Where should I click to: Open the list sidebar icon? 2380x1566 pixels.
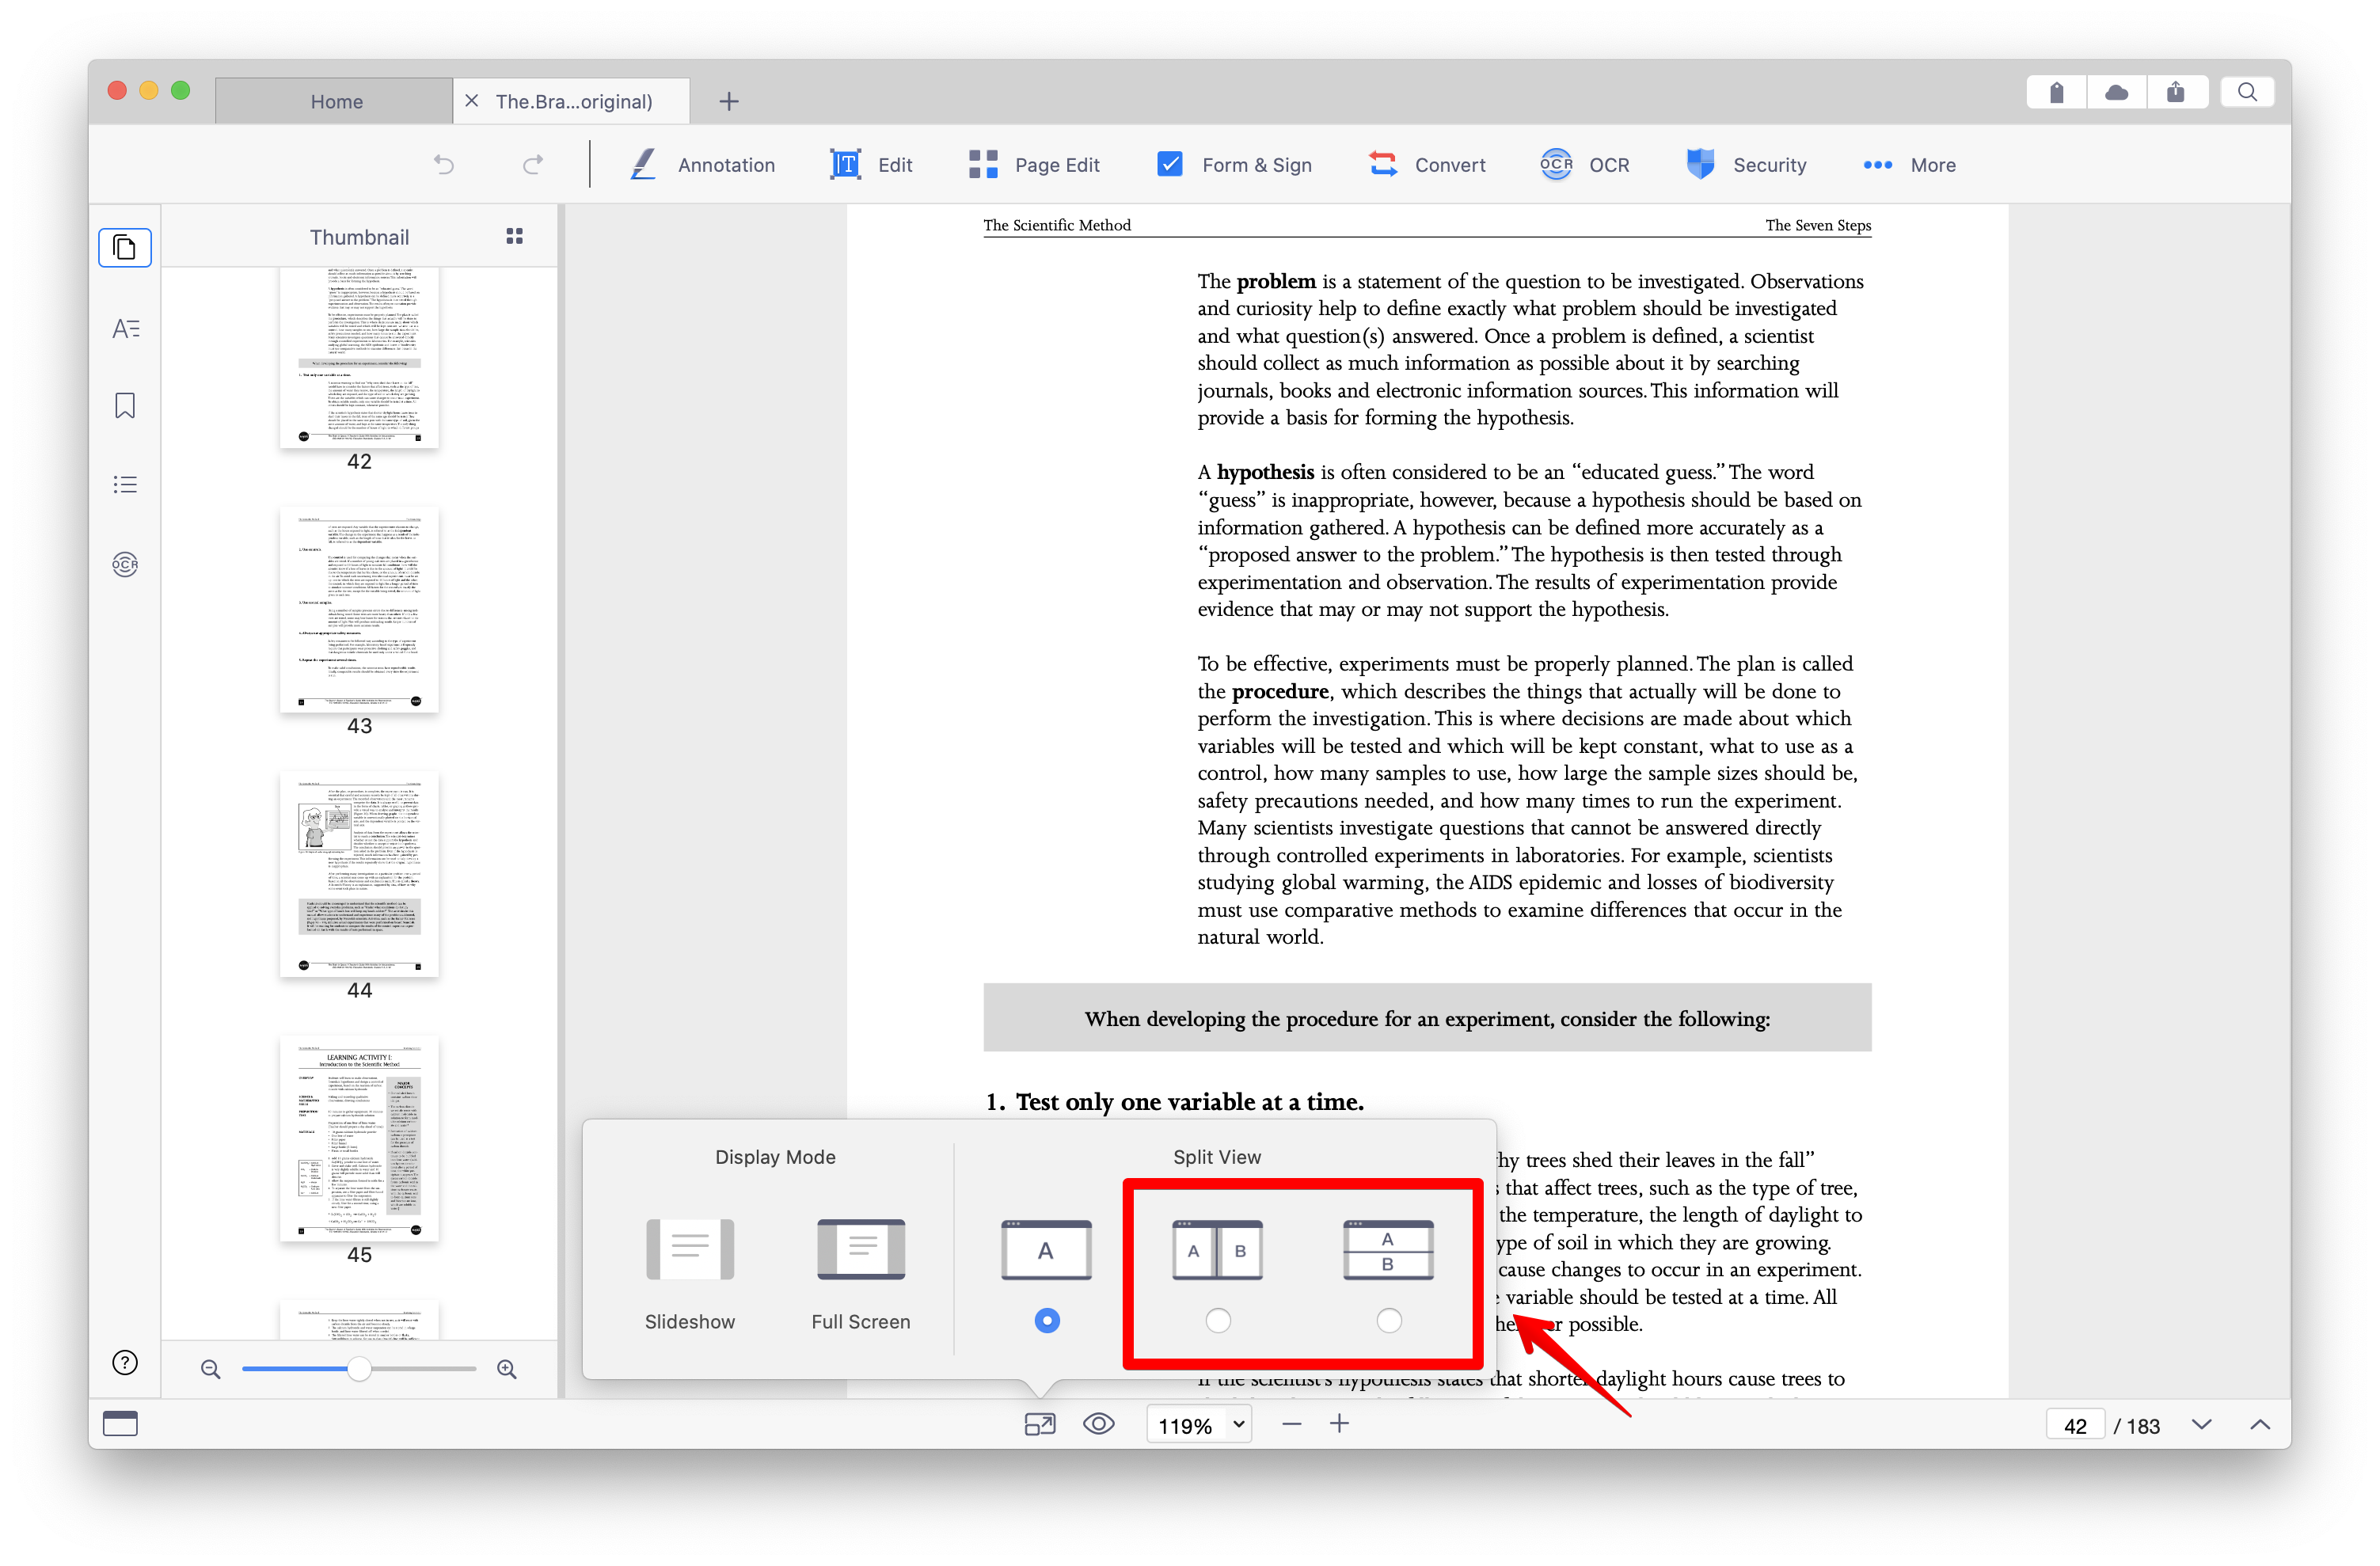click(125, 485)
